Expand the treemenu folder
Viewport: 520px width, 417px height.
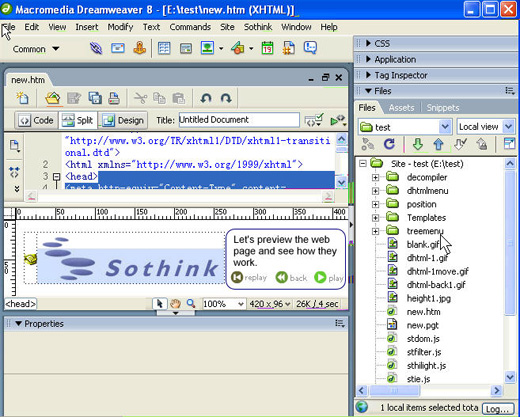click(x=376, y=231)
